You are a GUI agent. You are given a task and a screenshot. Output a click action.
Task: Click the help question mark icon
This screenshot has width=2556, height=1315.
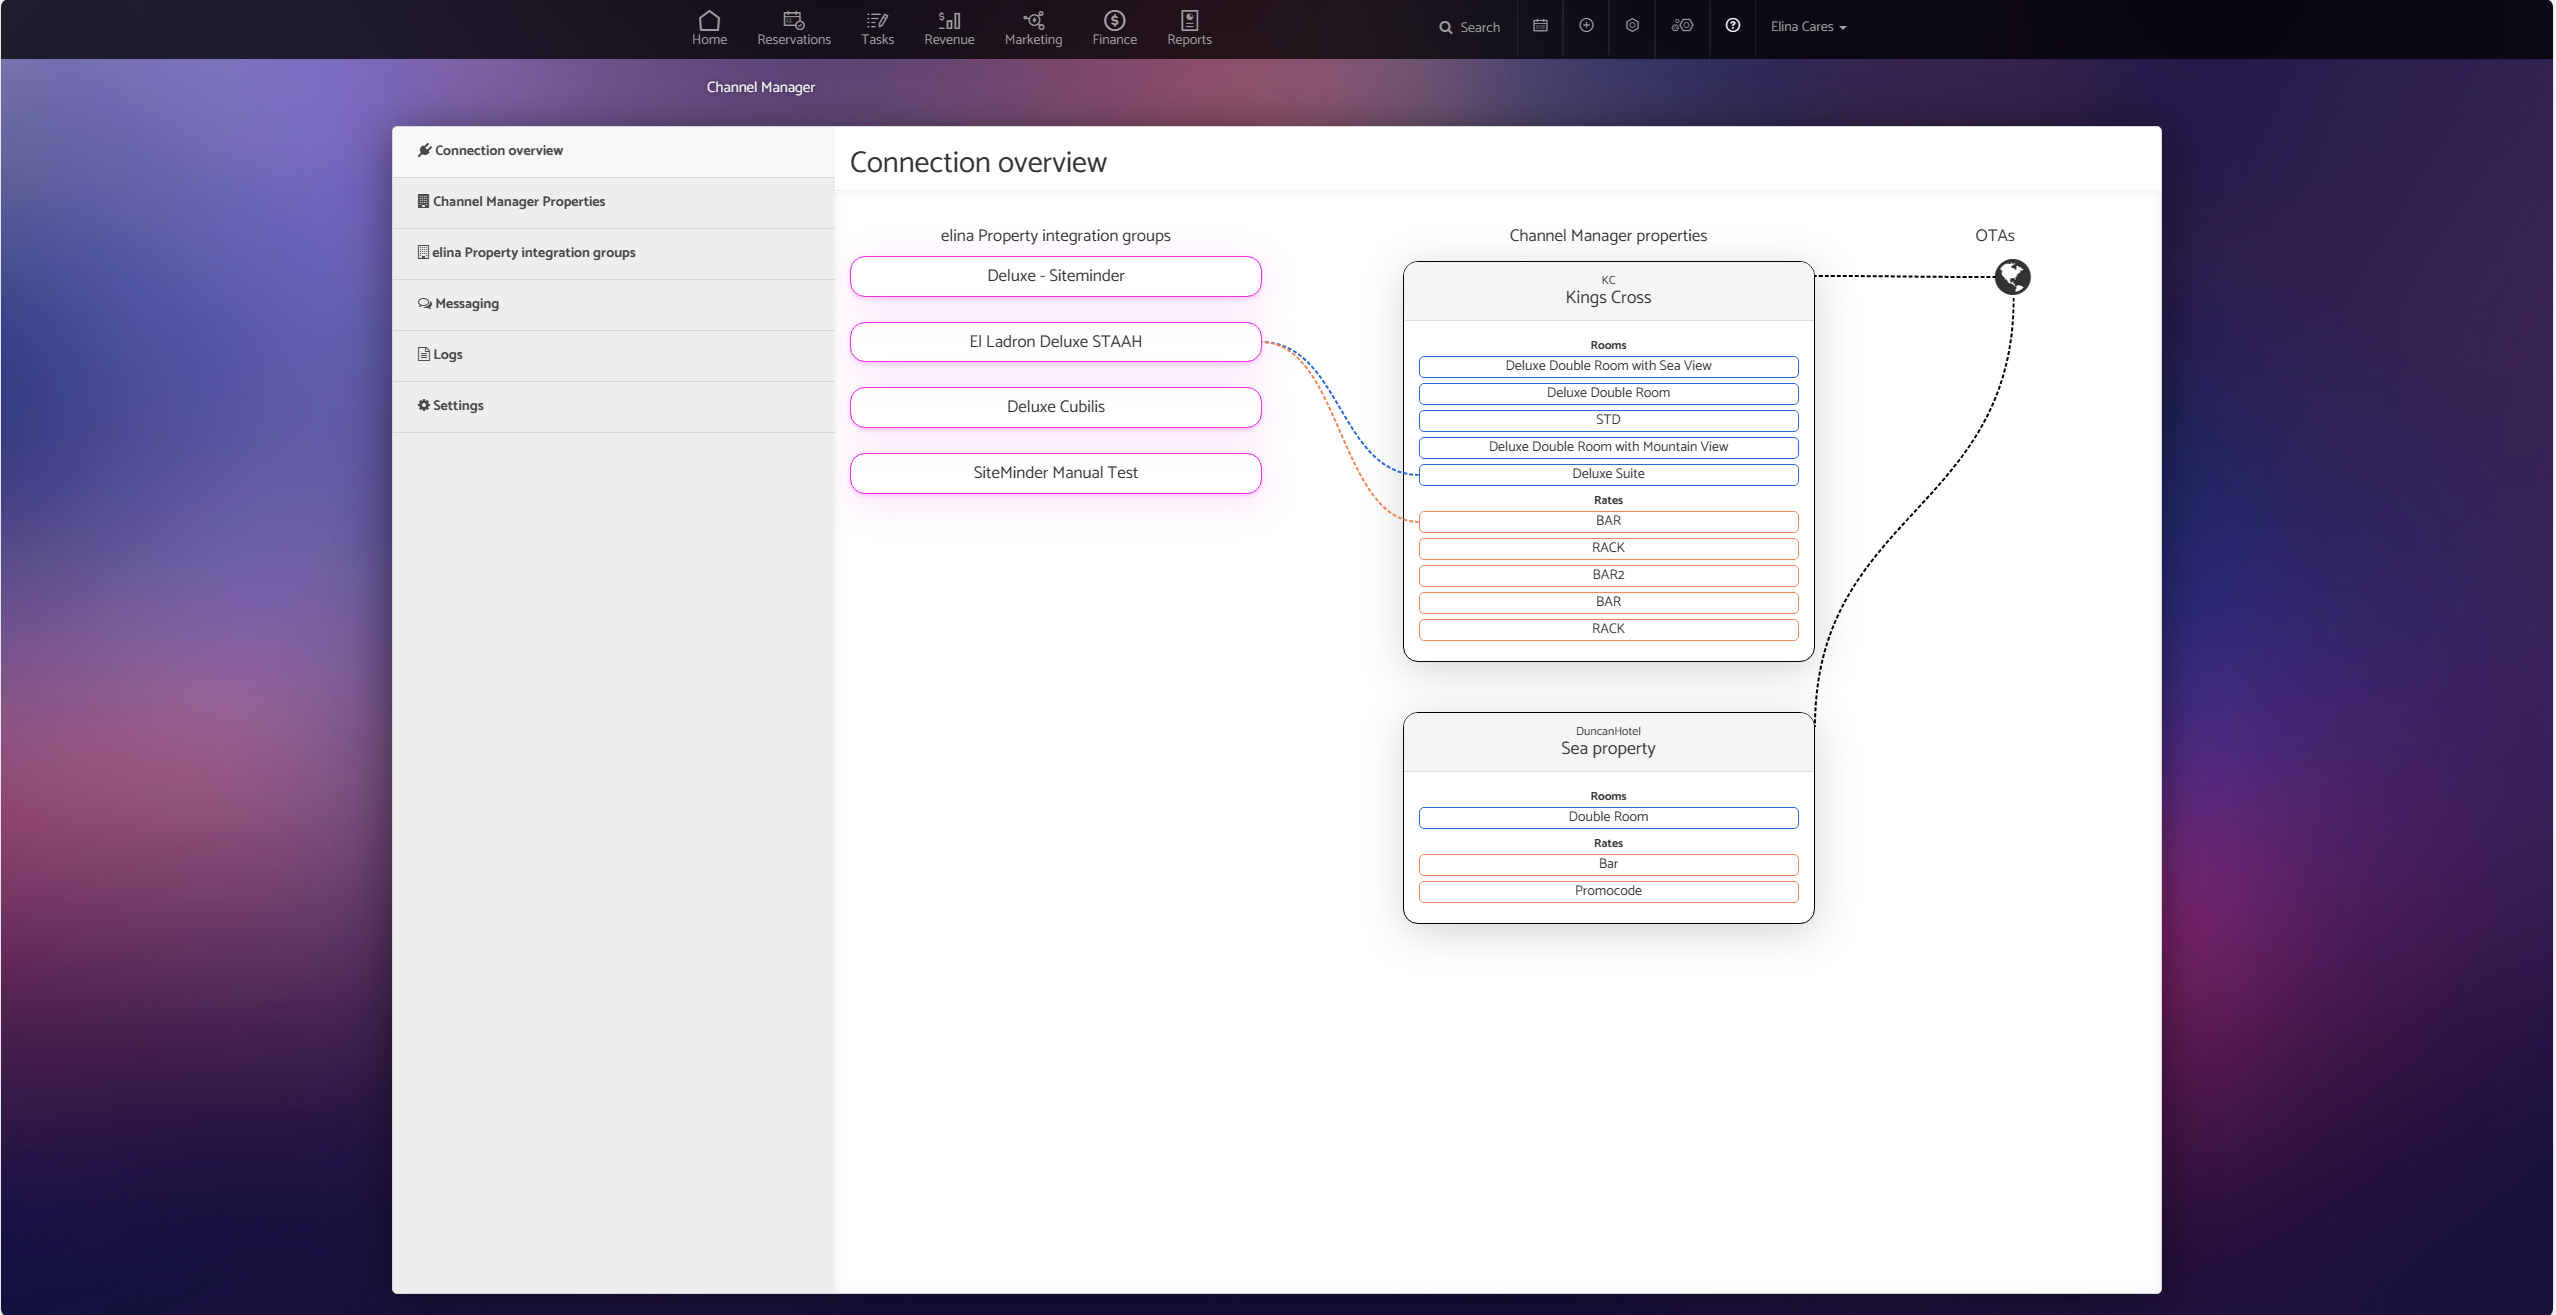point(1733,26)
